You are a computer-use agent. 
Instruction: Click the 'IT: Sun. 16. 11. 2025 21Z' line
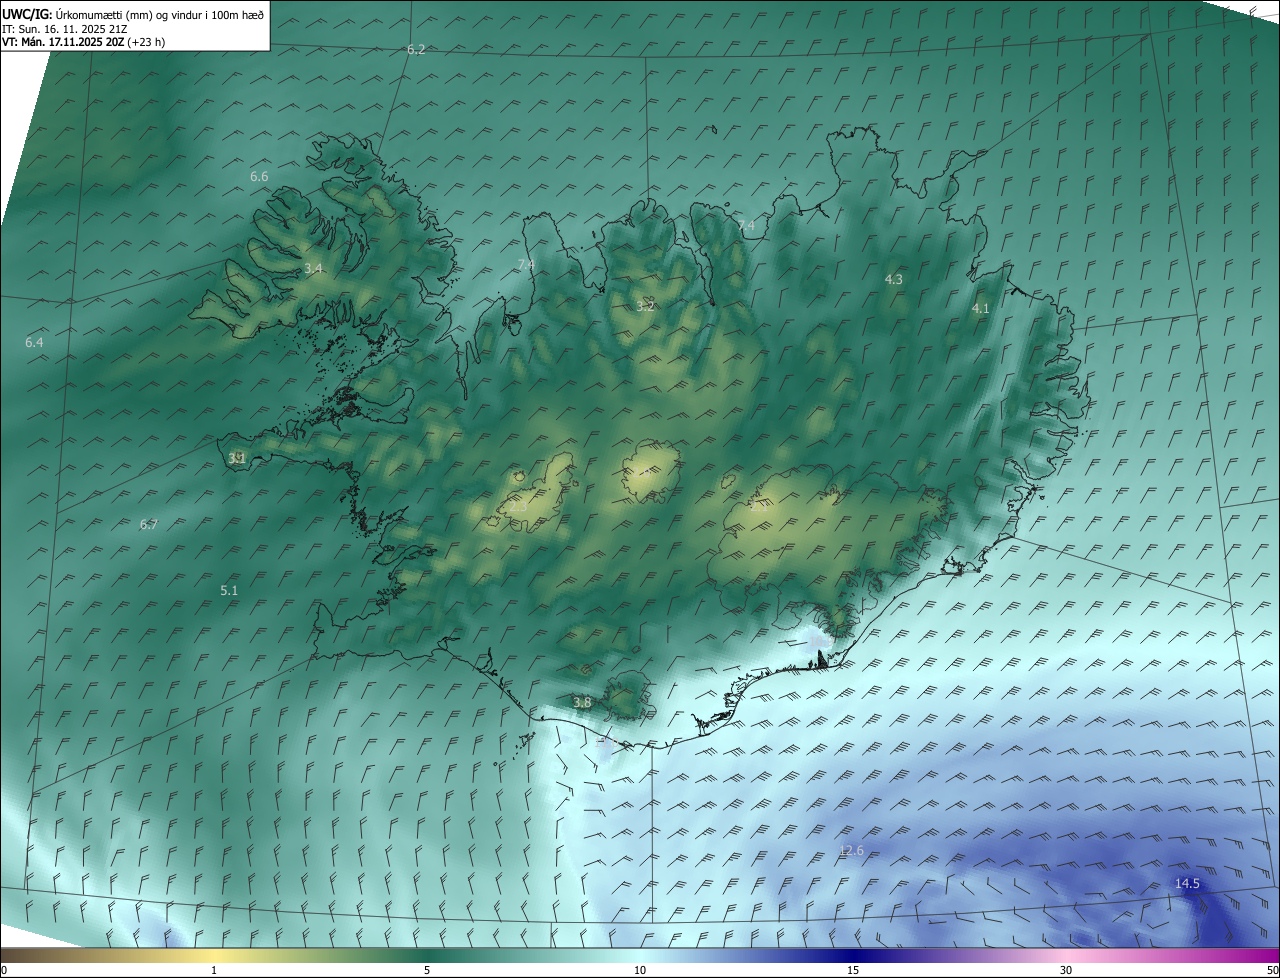64,29
